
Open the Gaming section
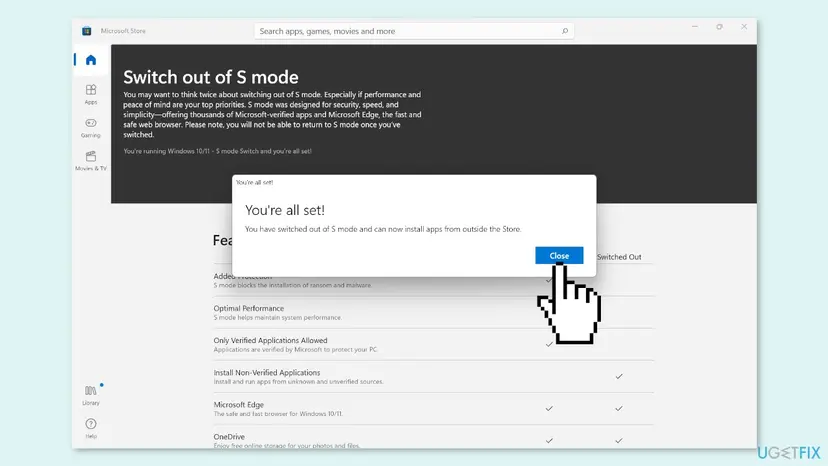point(91,127)
